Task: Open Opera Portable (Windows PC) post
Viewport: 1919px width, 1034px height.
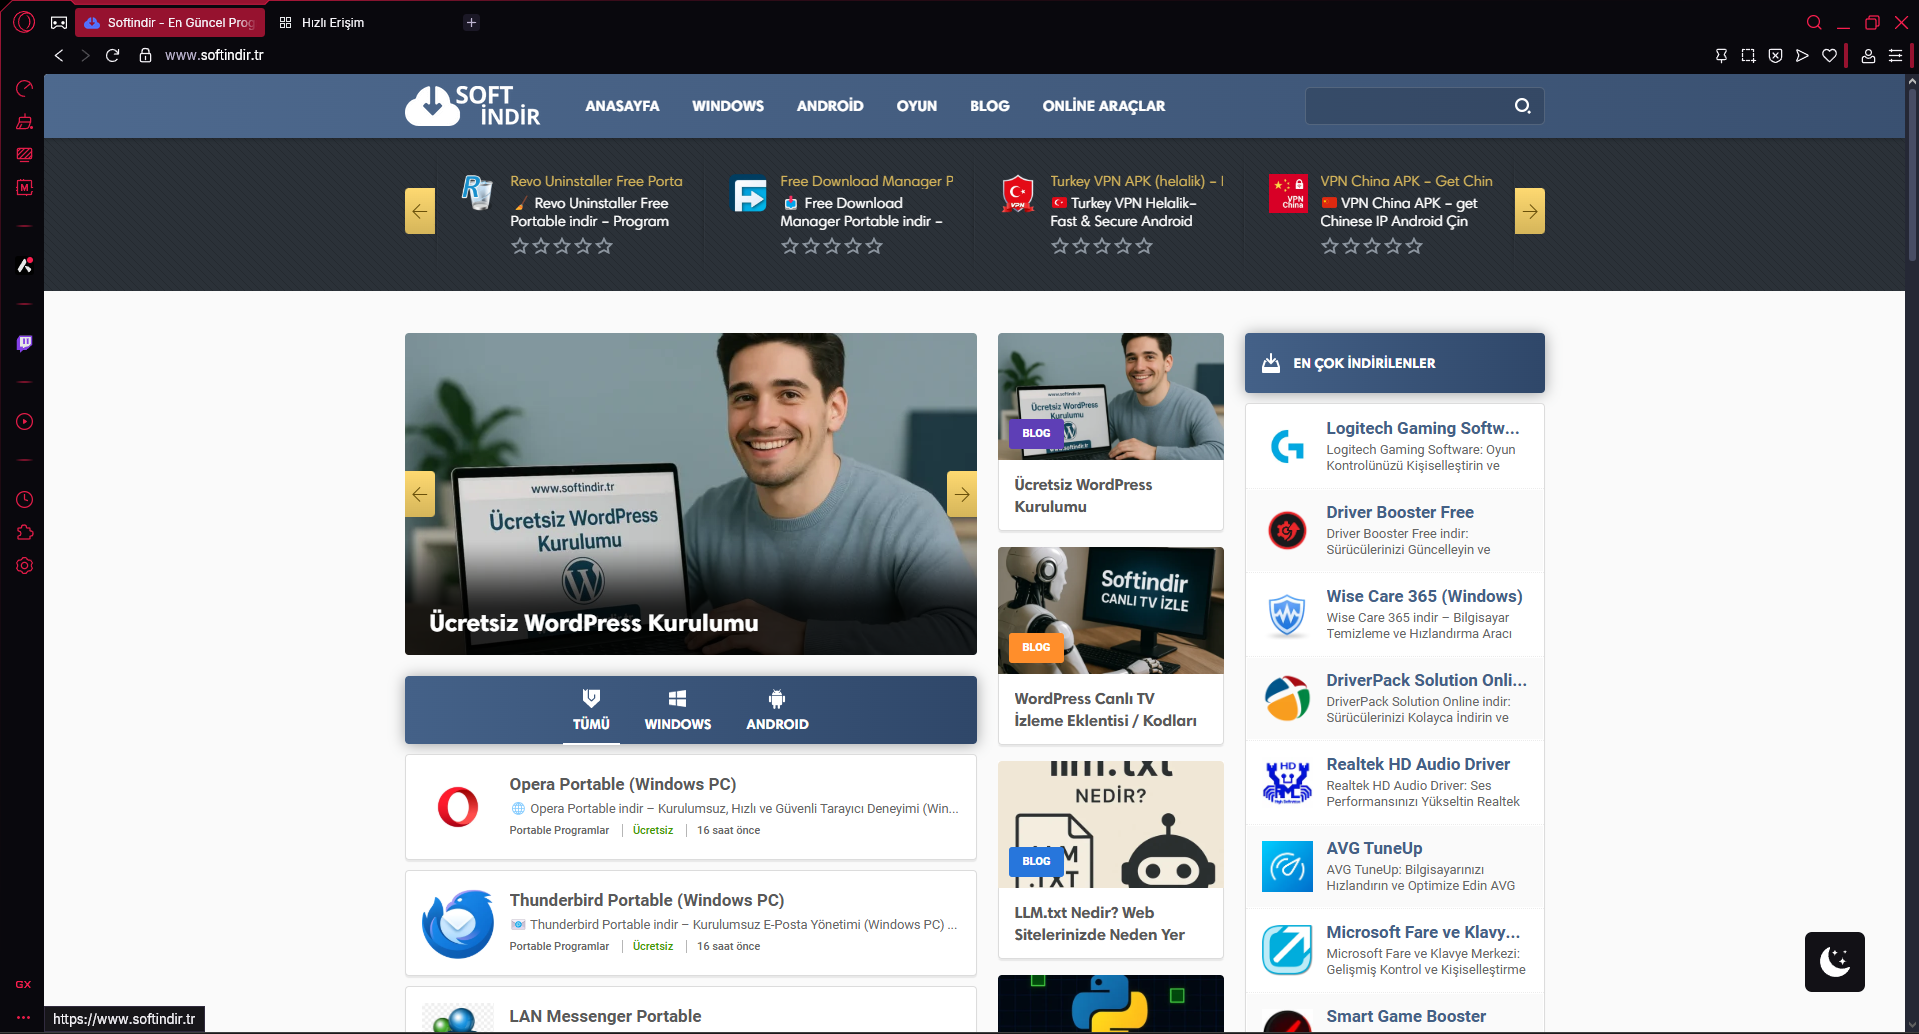Action: pyautogui.click(x=623, y=784)
